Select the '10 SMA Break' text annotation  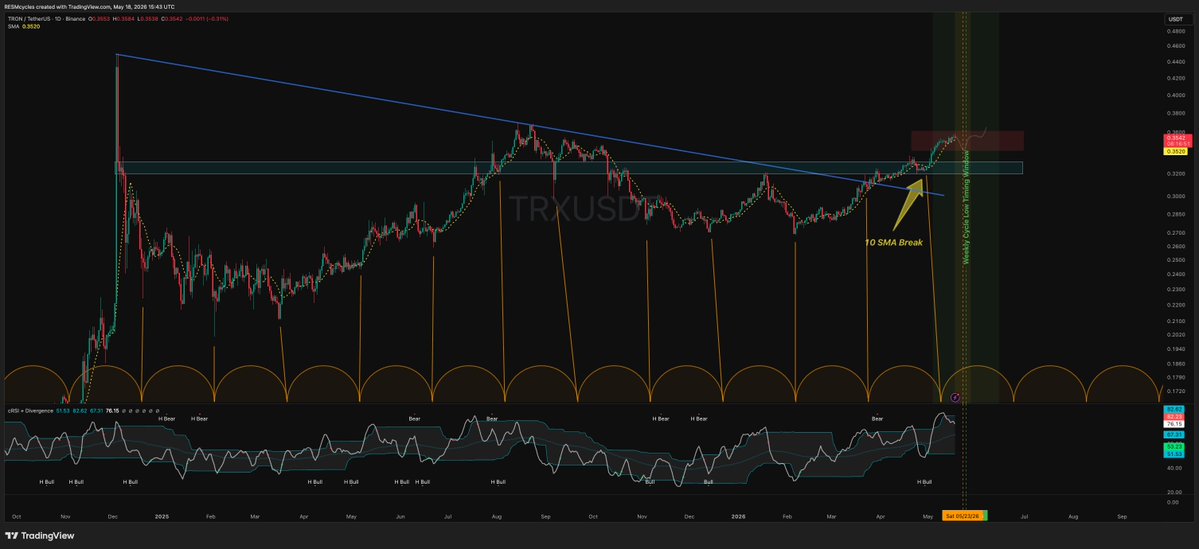point(893,242)
